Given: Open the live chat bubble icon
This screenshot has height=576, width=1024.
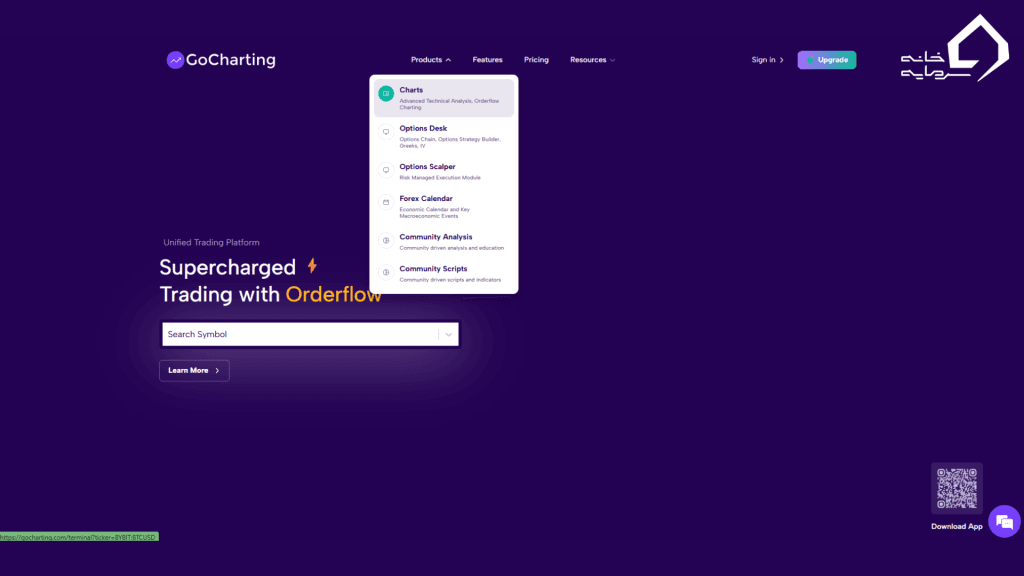Looking at the screenshot, I should (x=1004, y=521).
